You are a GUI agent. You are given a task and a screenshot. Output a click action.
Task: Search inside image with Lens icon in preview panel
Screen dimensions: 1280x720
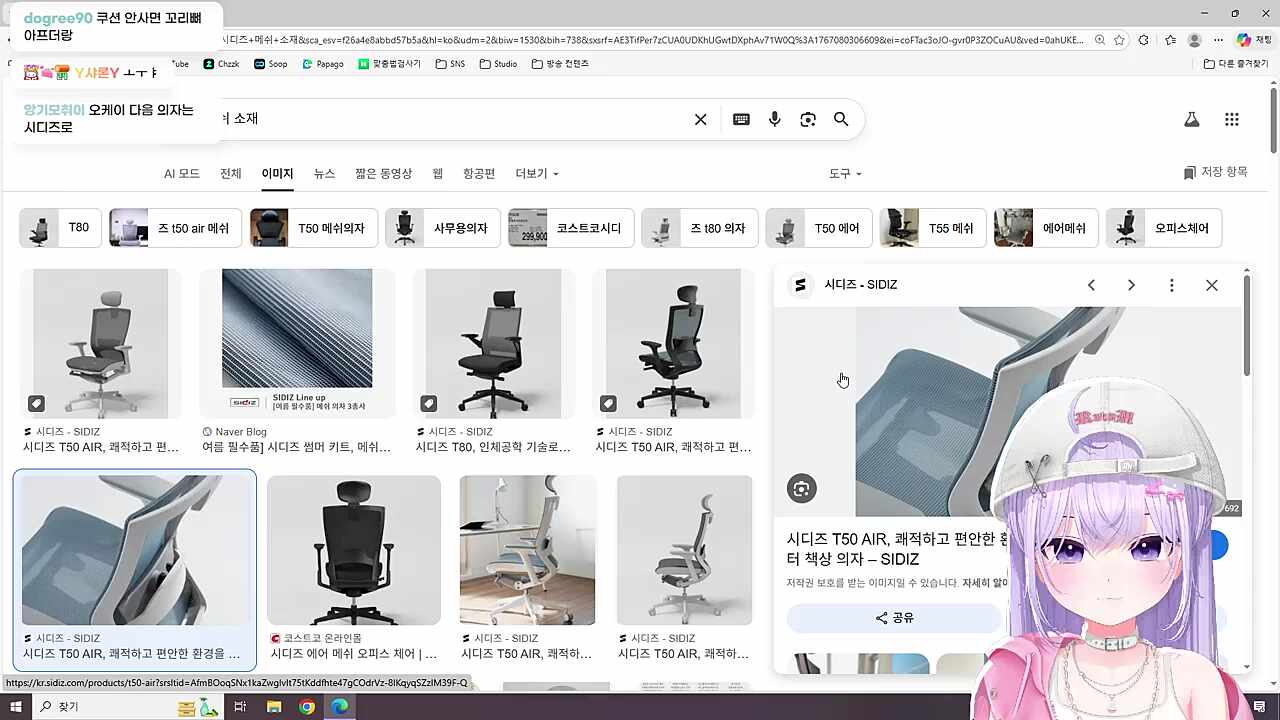tap(801, 488)
